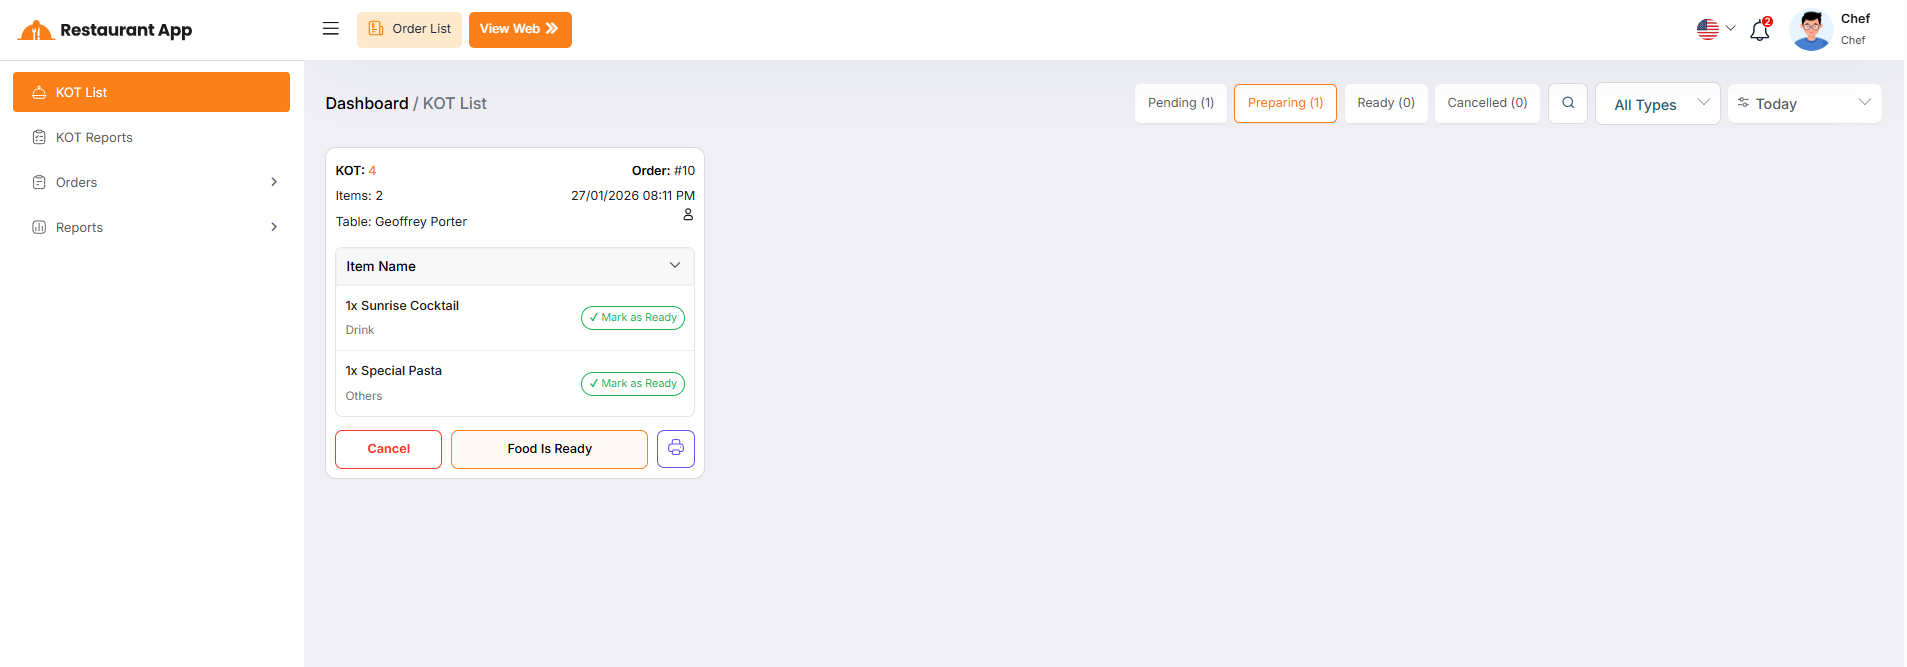Open the All Types dropdown
Viewport: 1907px width, 667px height.
click(x=1657, y=104)
